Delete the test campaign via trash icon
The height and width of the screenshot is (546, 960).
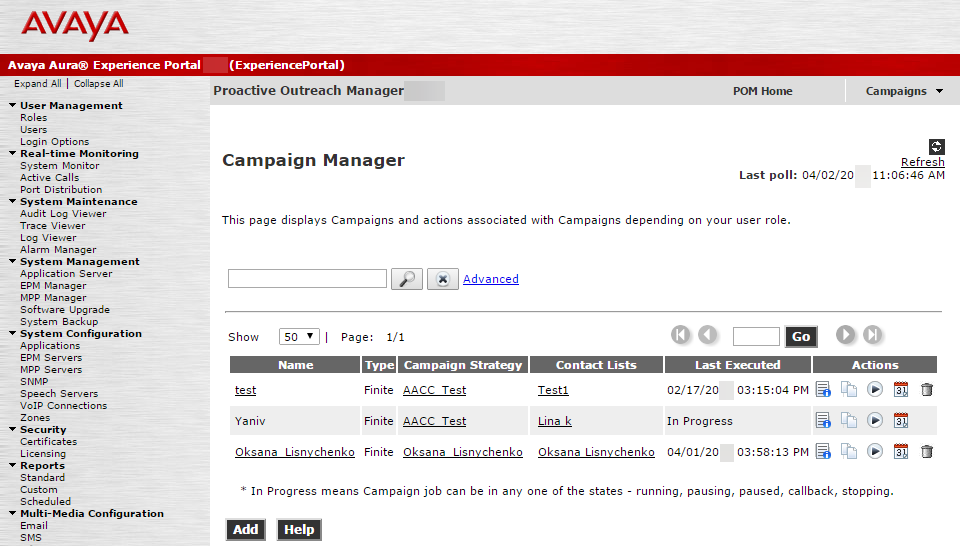click(927, 389)
